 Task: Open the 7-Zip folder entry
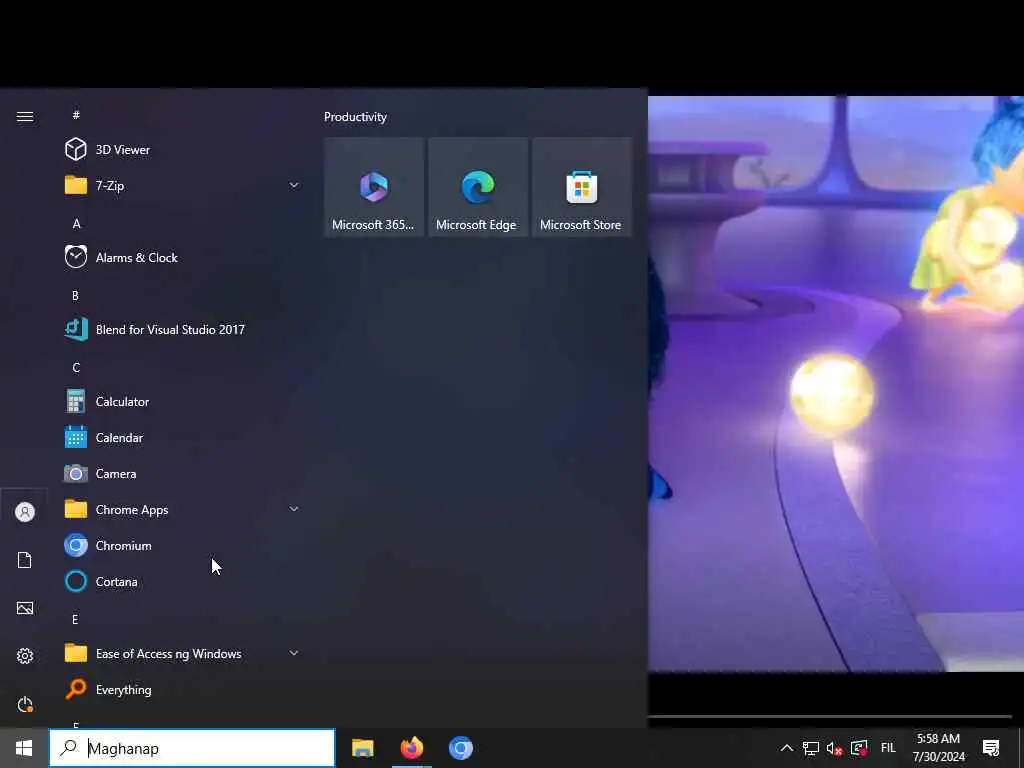pos(183,185)
